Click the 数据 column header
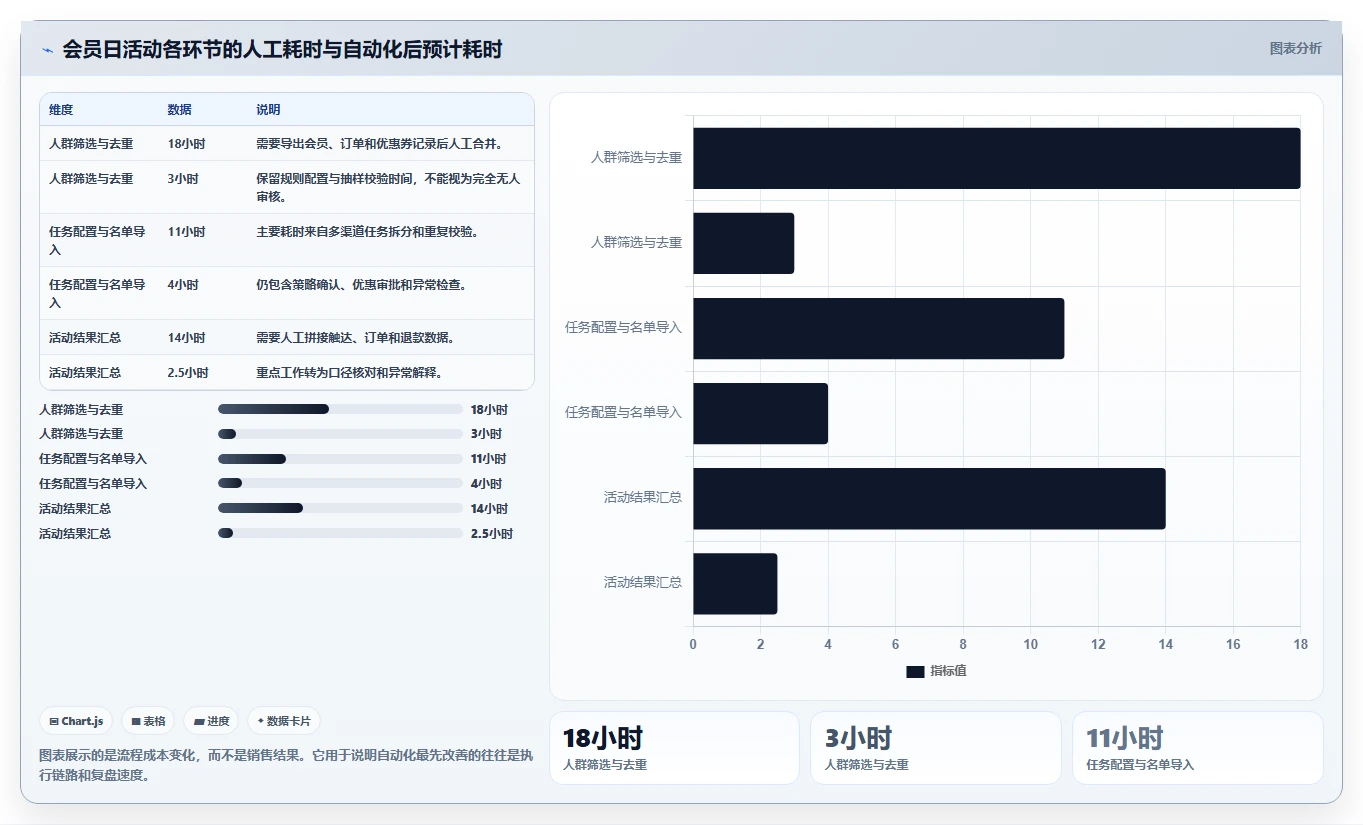Screen dimensions: 1363x825 [x=180, y=110]
